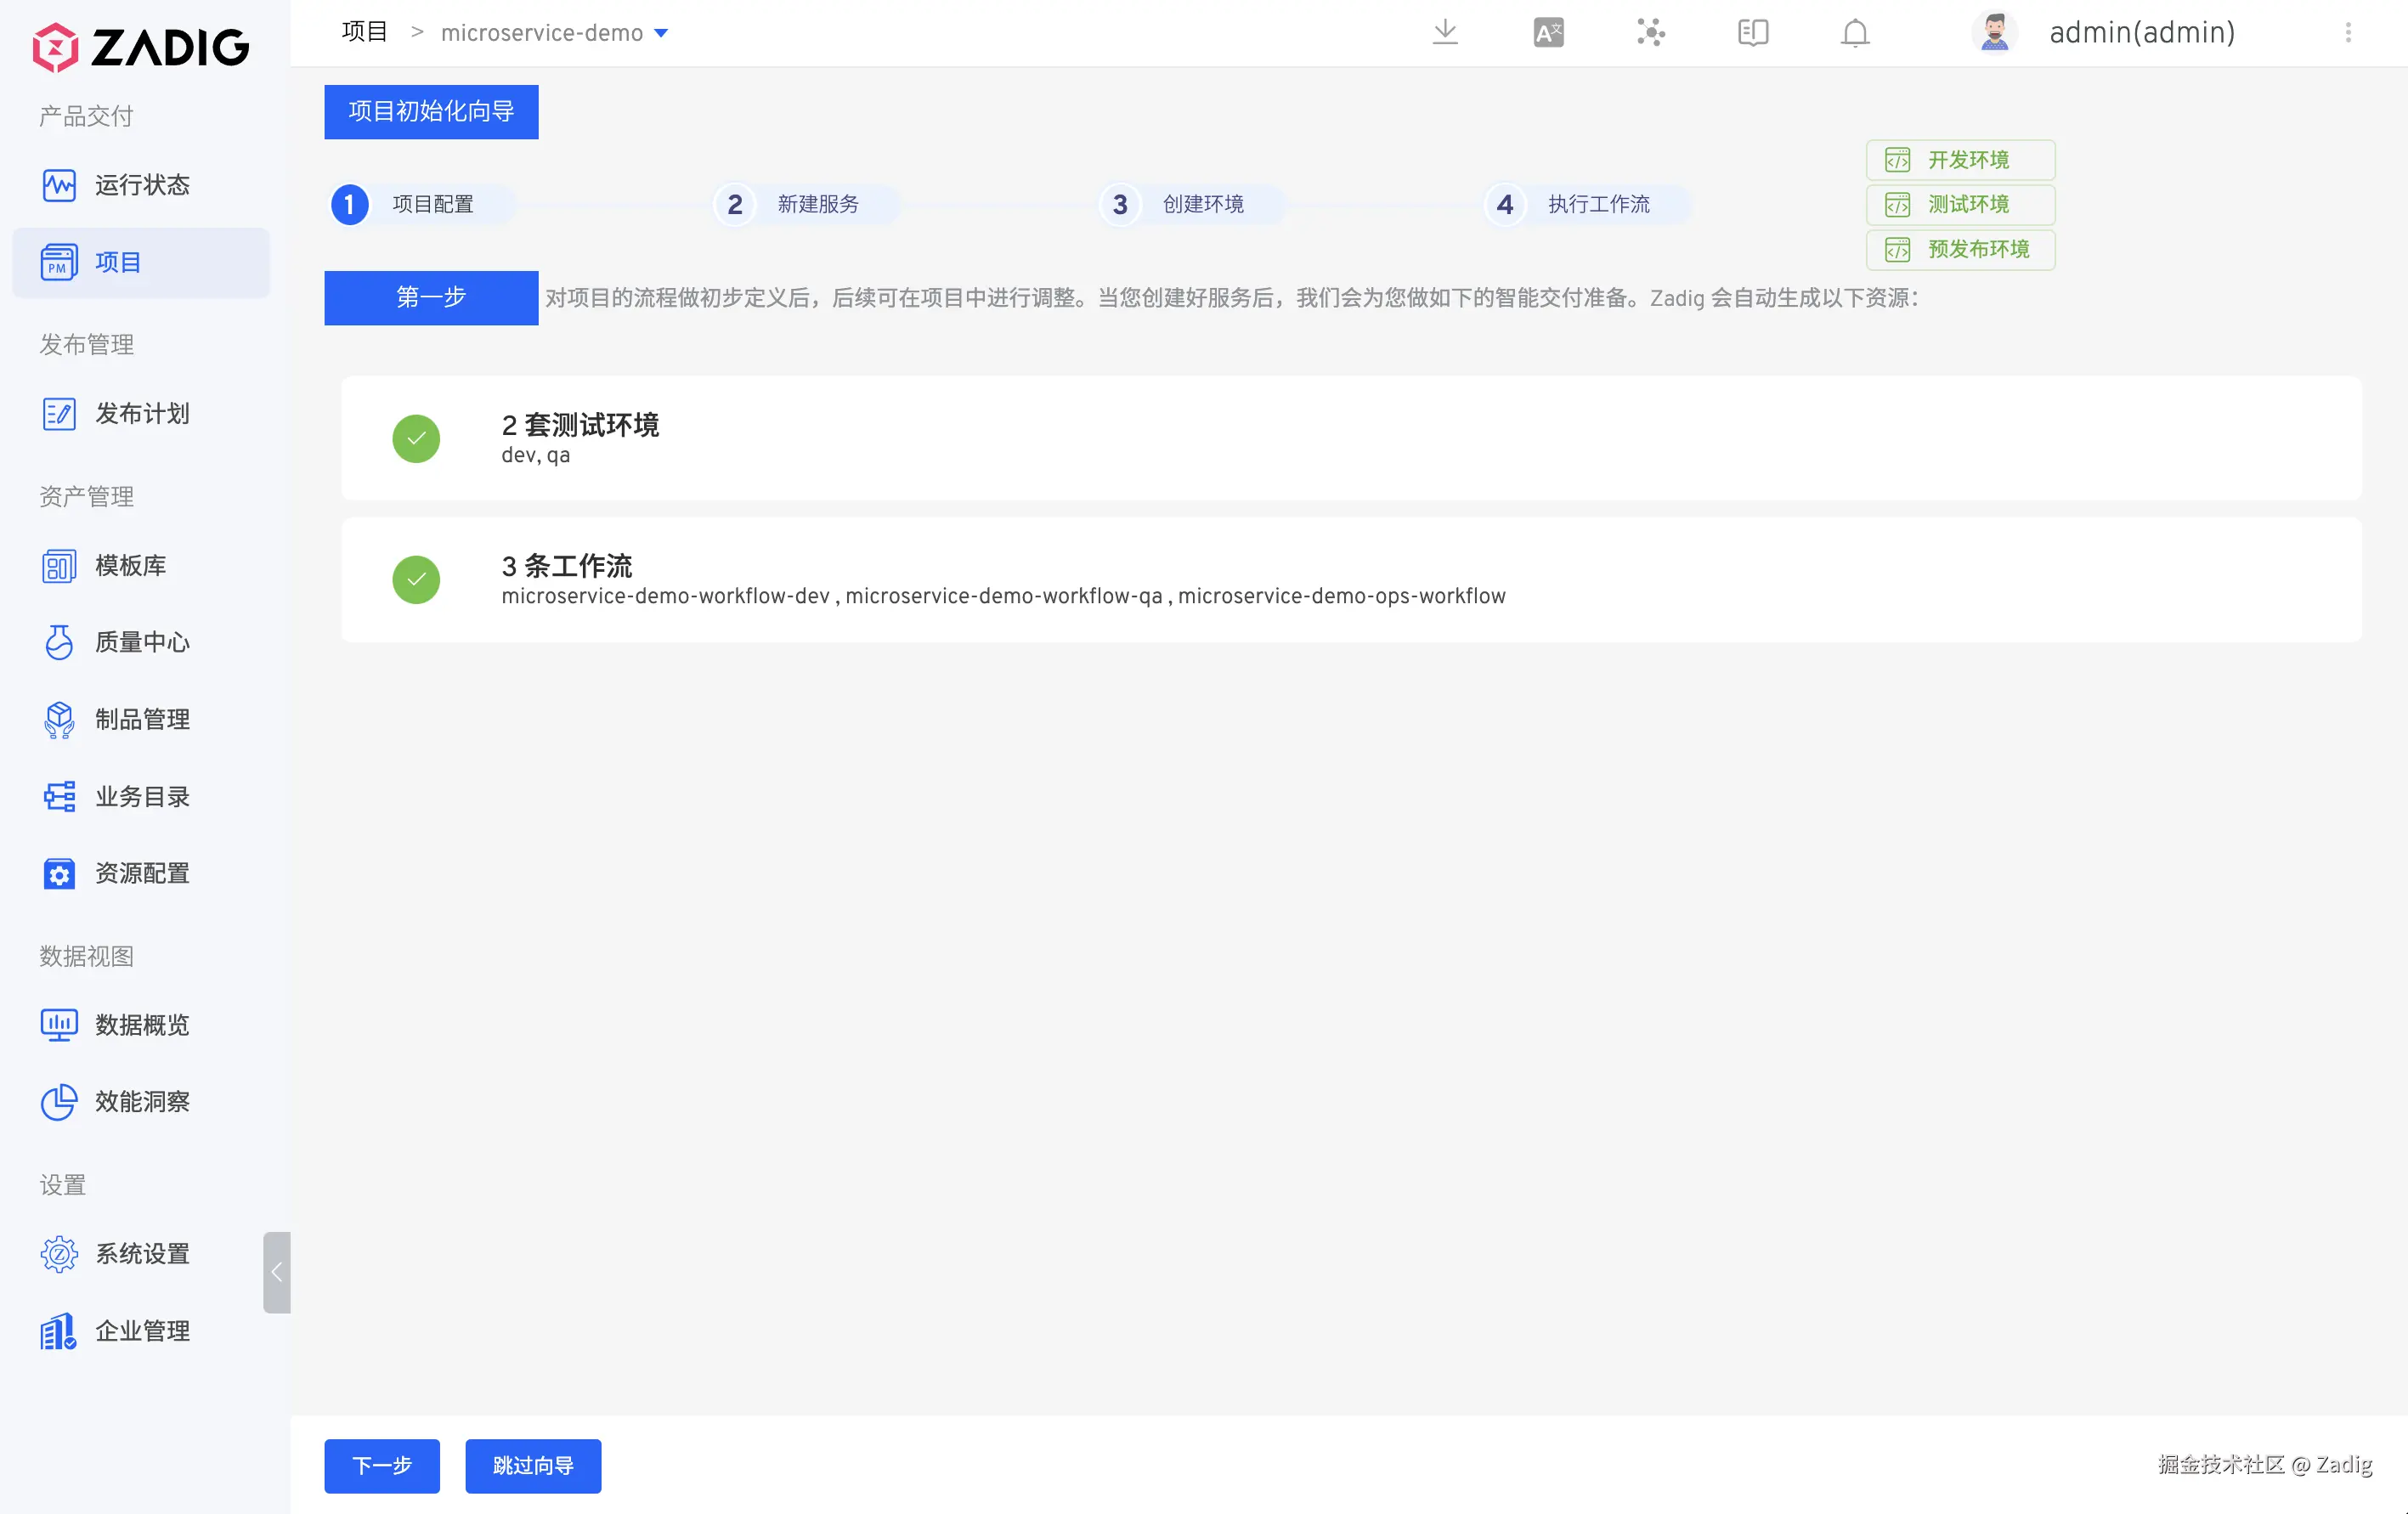Viewport: 2408px width, 1514px height.
Task: Open 系统设置 in the sidebar
Action: (141, 1253)
